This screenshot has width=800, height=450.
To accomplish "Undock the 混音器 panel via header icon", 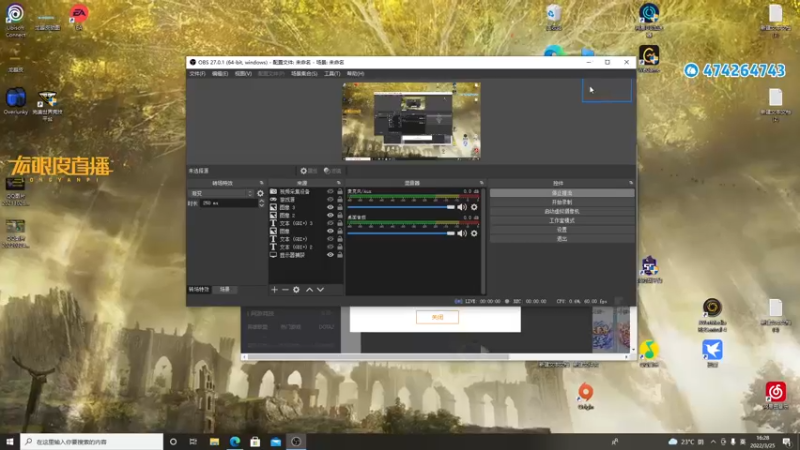I will (481, 183).
